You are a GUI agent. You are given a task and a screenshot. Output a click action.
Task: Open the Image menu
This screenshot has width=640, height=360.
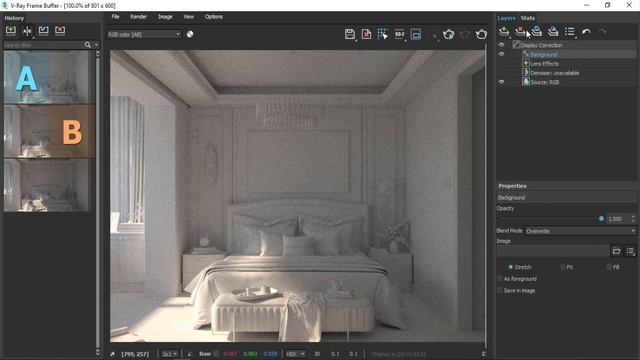pyautogui.click(x=165, y=17)
